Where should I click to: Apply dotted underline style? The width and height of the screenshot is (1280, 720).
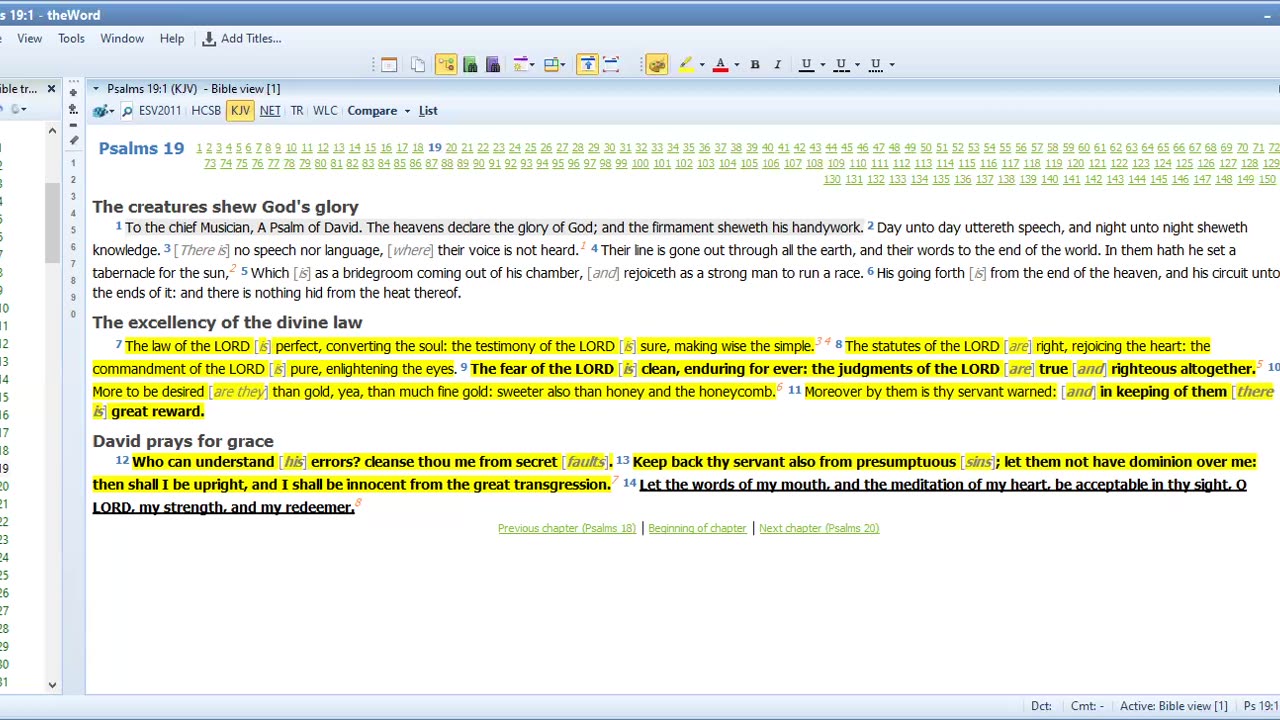tap(876, 64)
